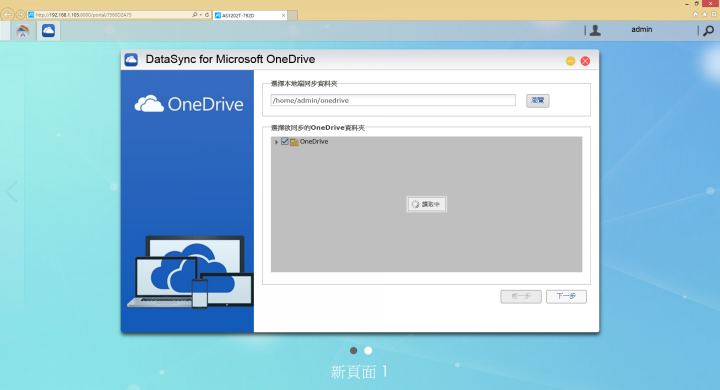The width and height of the screenshot is (720, 390).
Task: Click the address bar search magnifier dropdown
Action: 197,15
